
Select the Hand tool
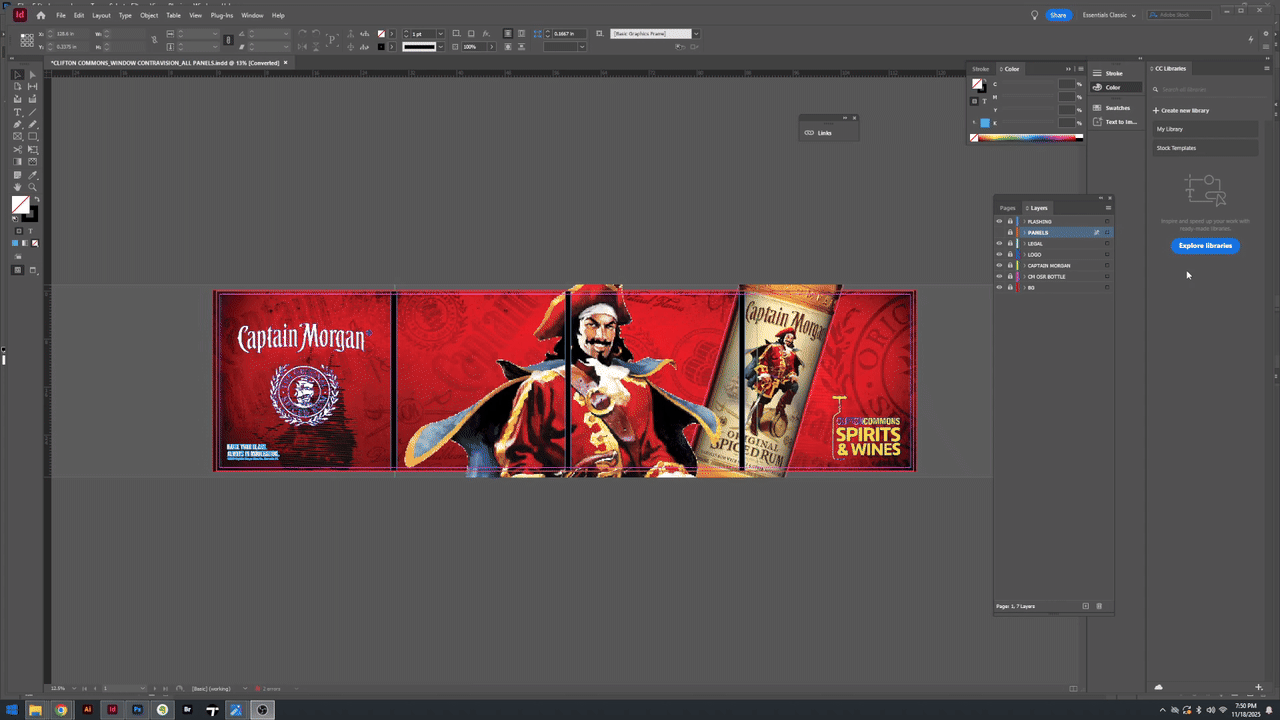[x=17, y=187]
